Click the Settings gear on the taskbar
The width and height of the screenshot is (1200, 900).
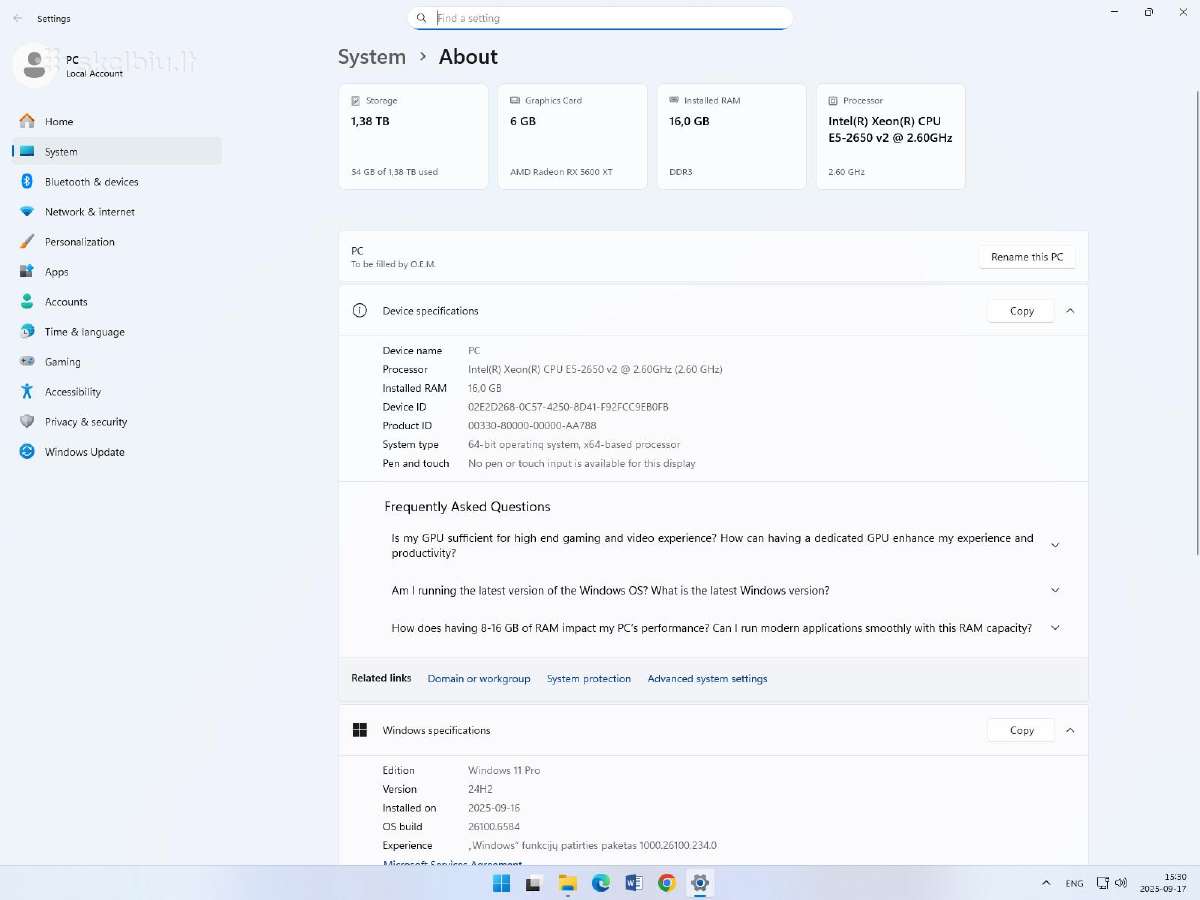(700, 883)
